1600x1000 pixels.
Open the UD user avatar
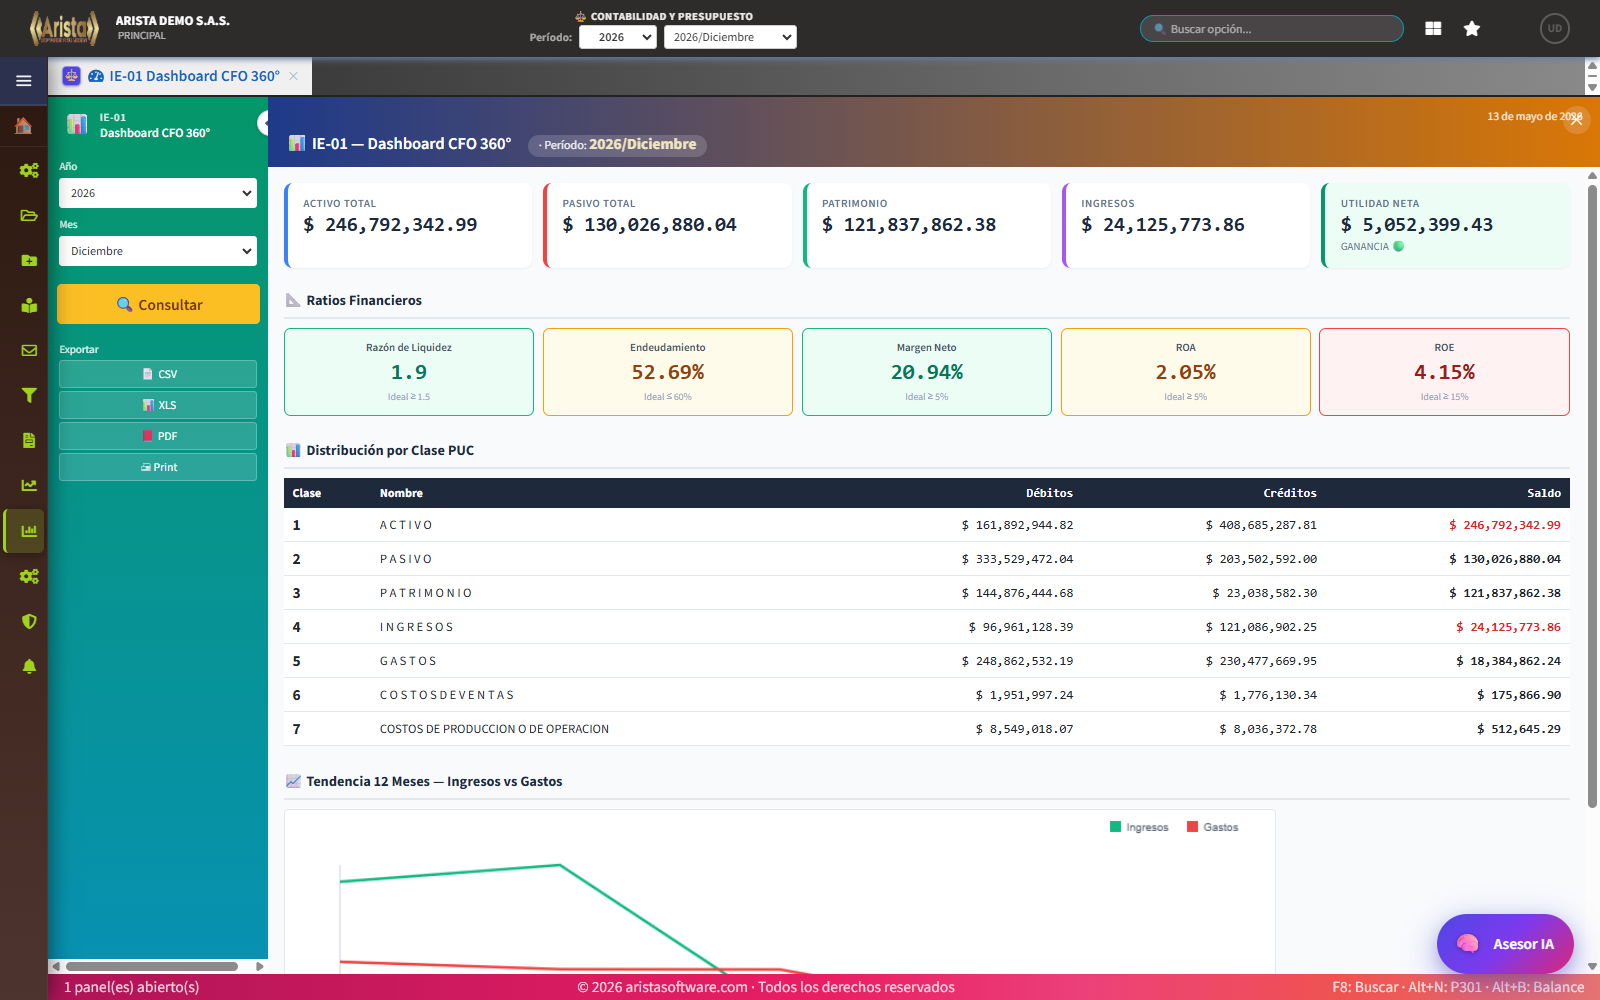click(x=1554, y=28)
